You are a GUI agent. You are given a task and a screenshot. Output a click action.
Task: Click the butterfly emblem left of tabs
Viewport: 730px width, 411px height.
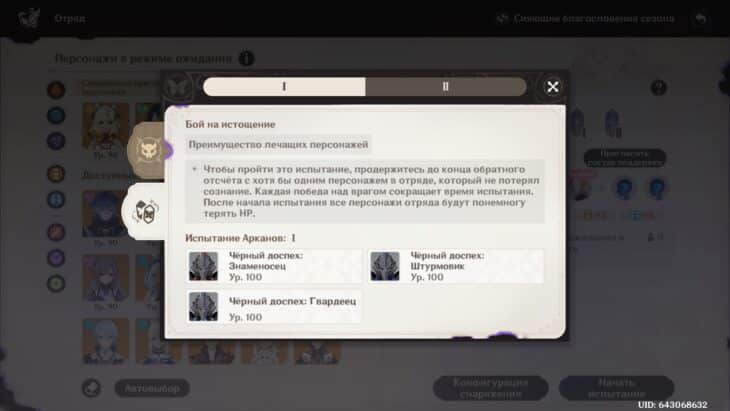pos(178,87)
